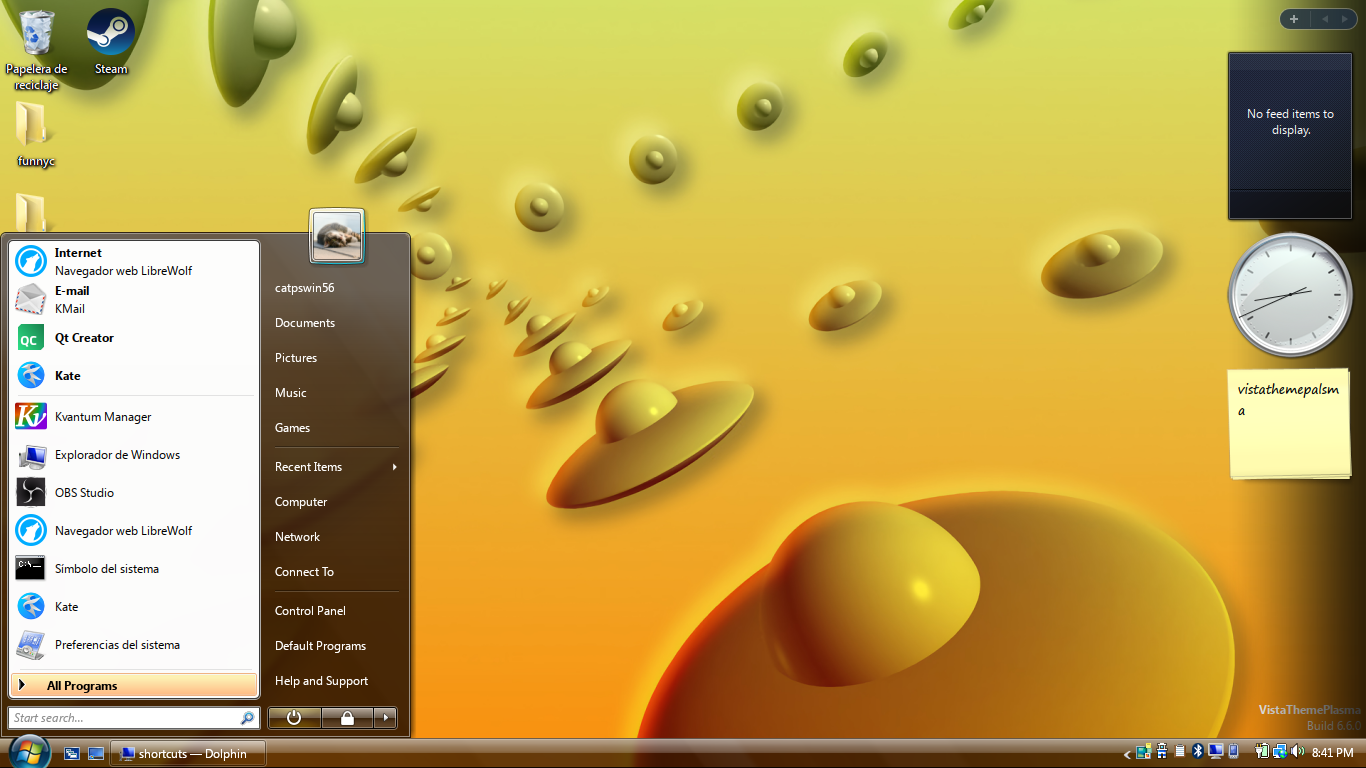
Task: Open Preferencias del sistema
Action: 134,645
